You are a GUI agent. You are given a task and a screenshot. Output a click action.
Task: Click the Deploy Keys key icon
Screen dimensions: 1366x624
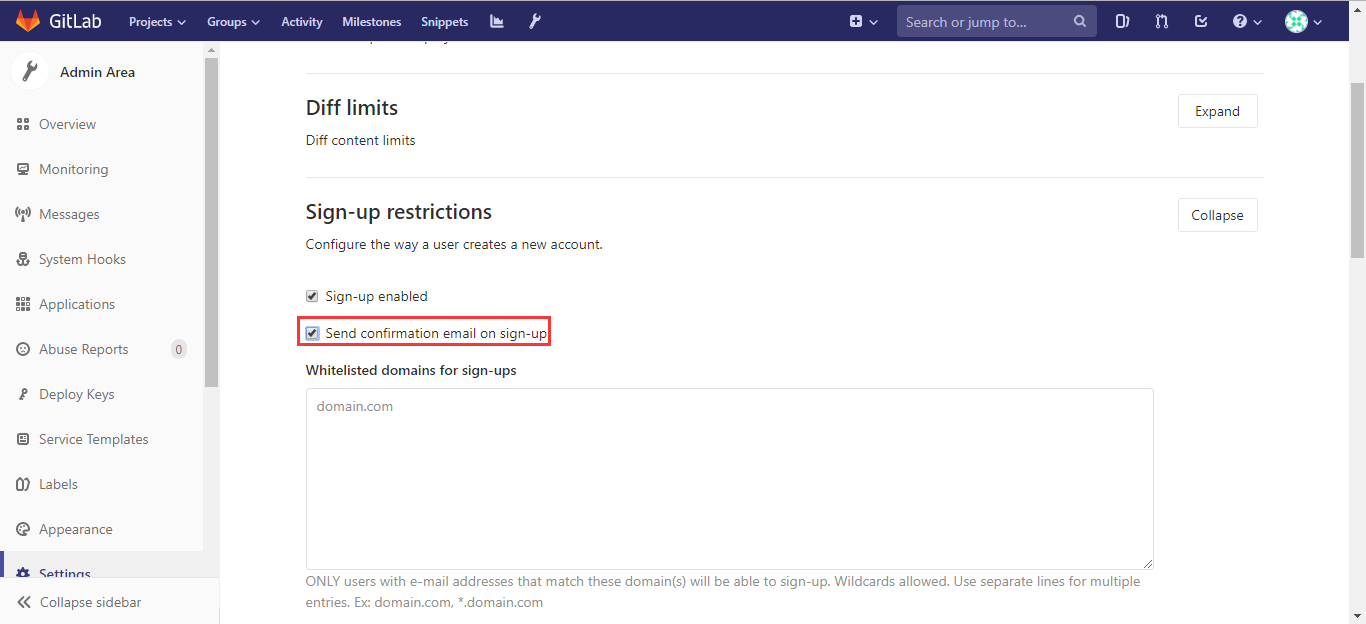pyautogui.click(x=23, y=394)
